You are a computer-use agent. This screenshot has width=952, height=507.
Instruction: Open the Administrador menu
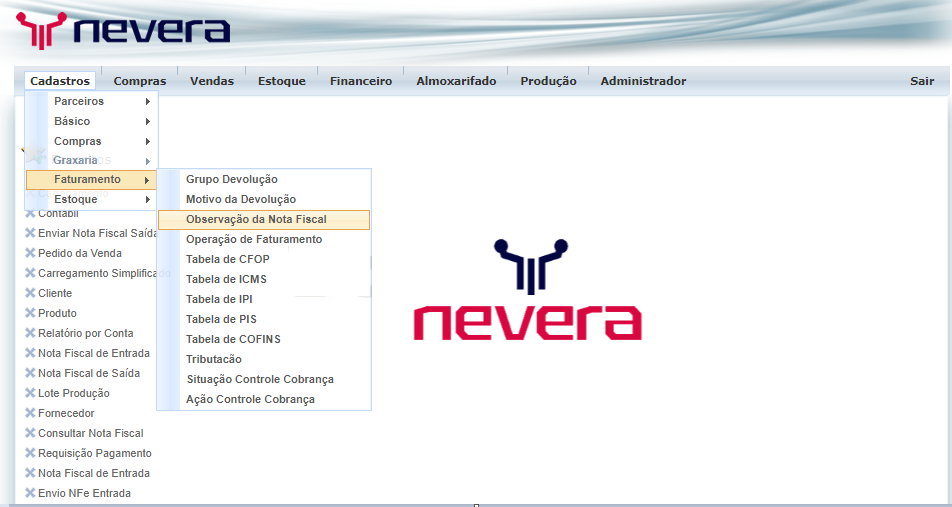(x=644, y=81)
